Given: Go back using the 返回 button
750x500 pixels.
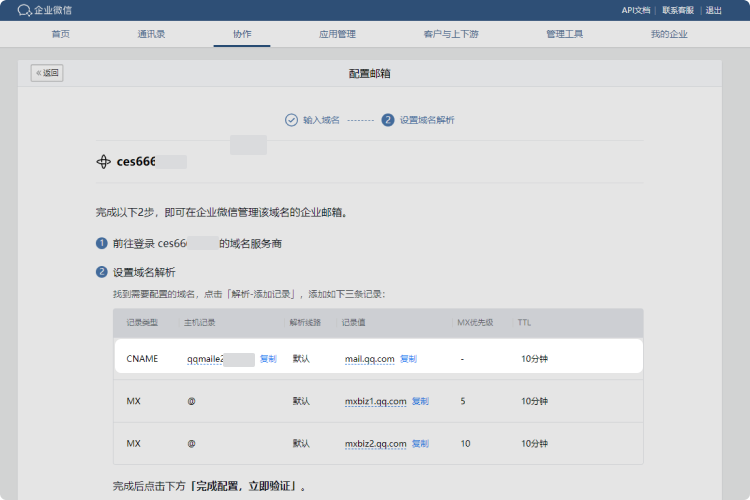Looking at the screenshot, I should pyautogui.click(x=47, y=73).
